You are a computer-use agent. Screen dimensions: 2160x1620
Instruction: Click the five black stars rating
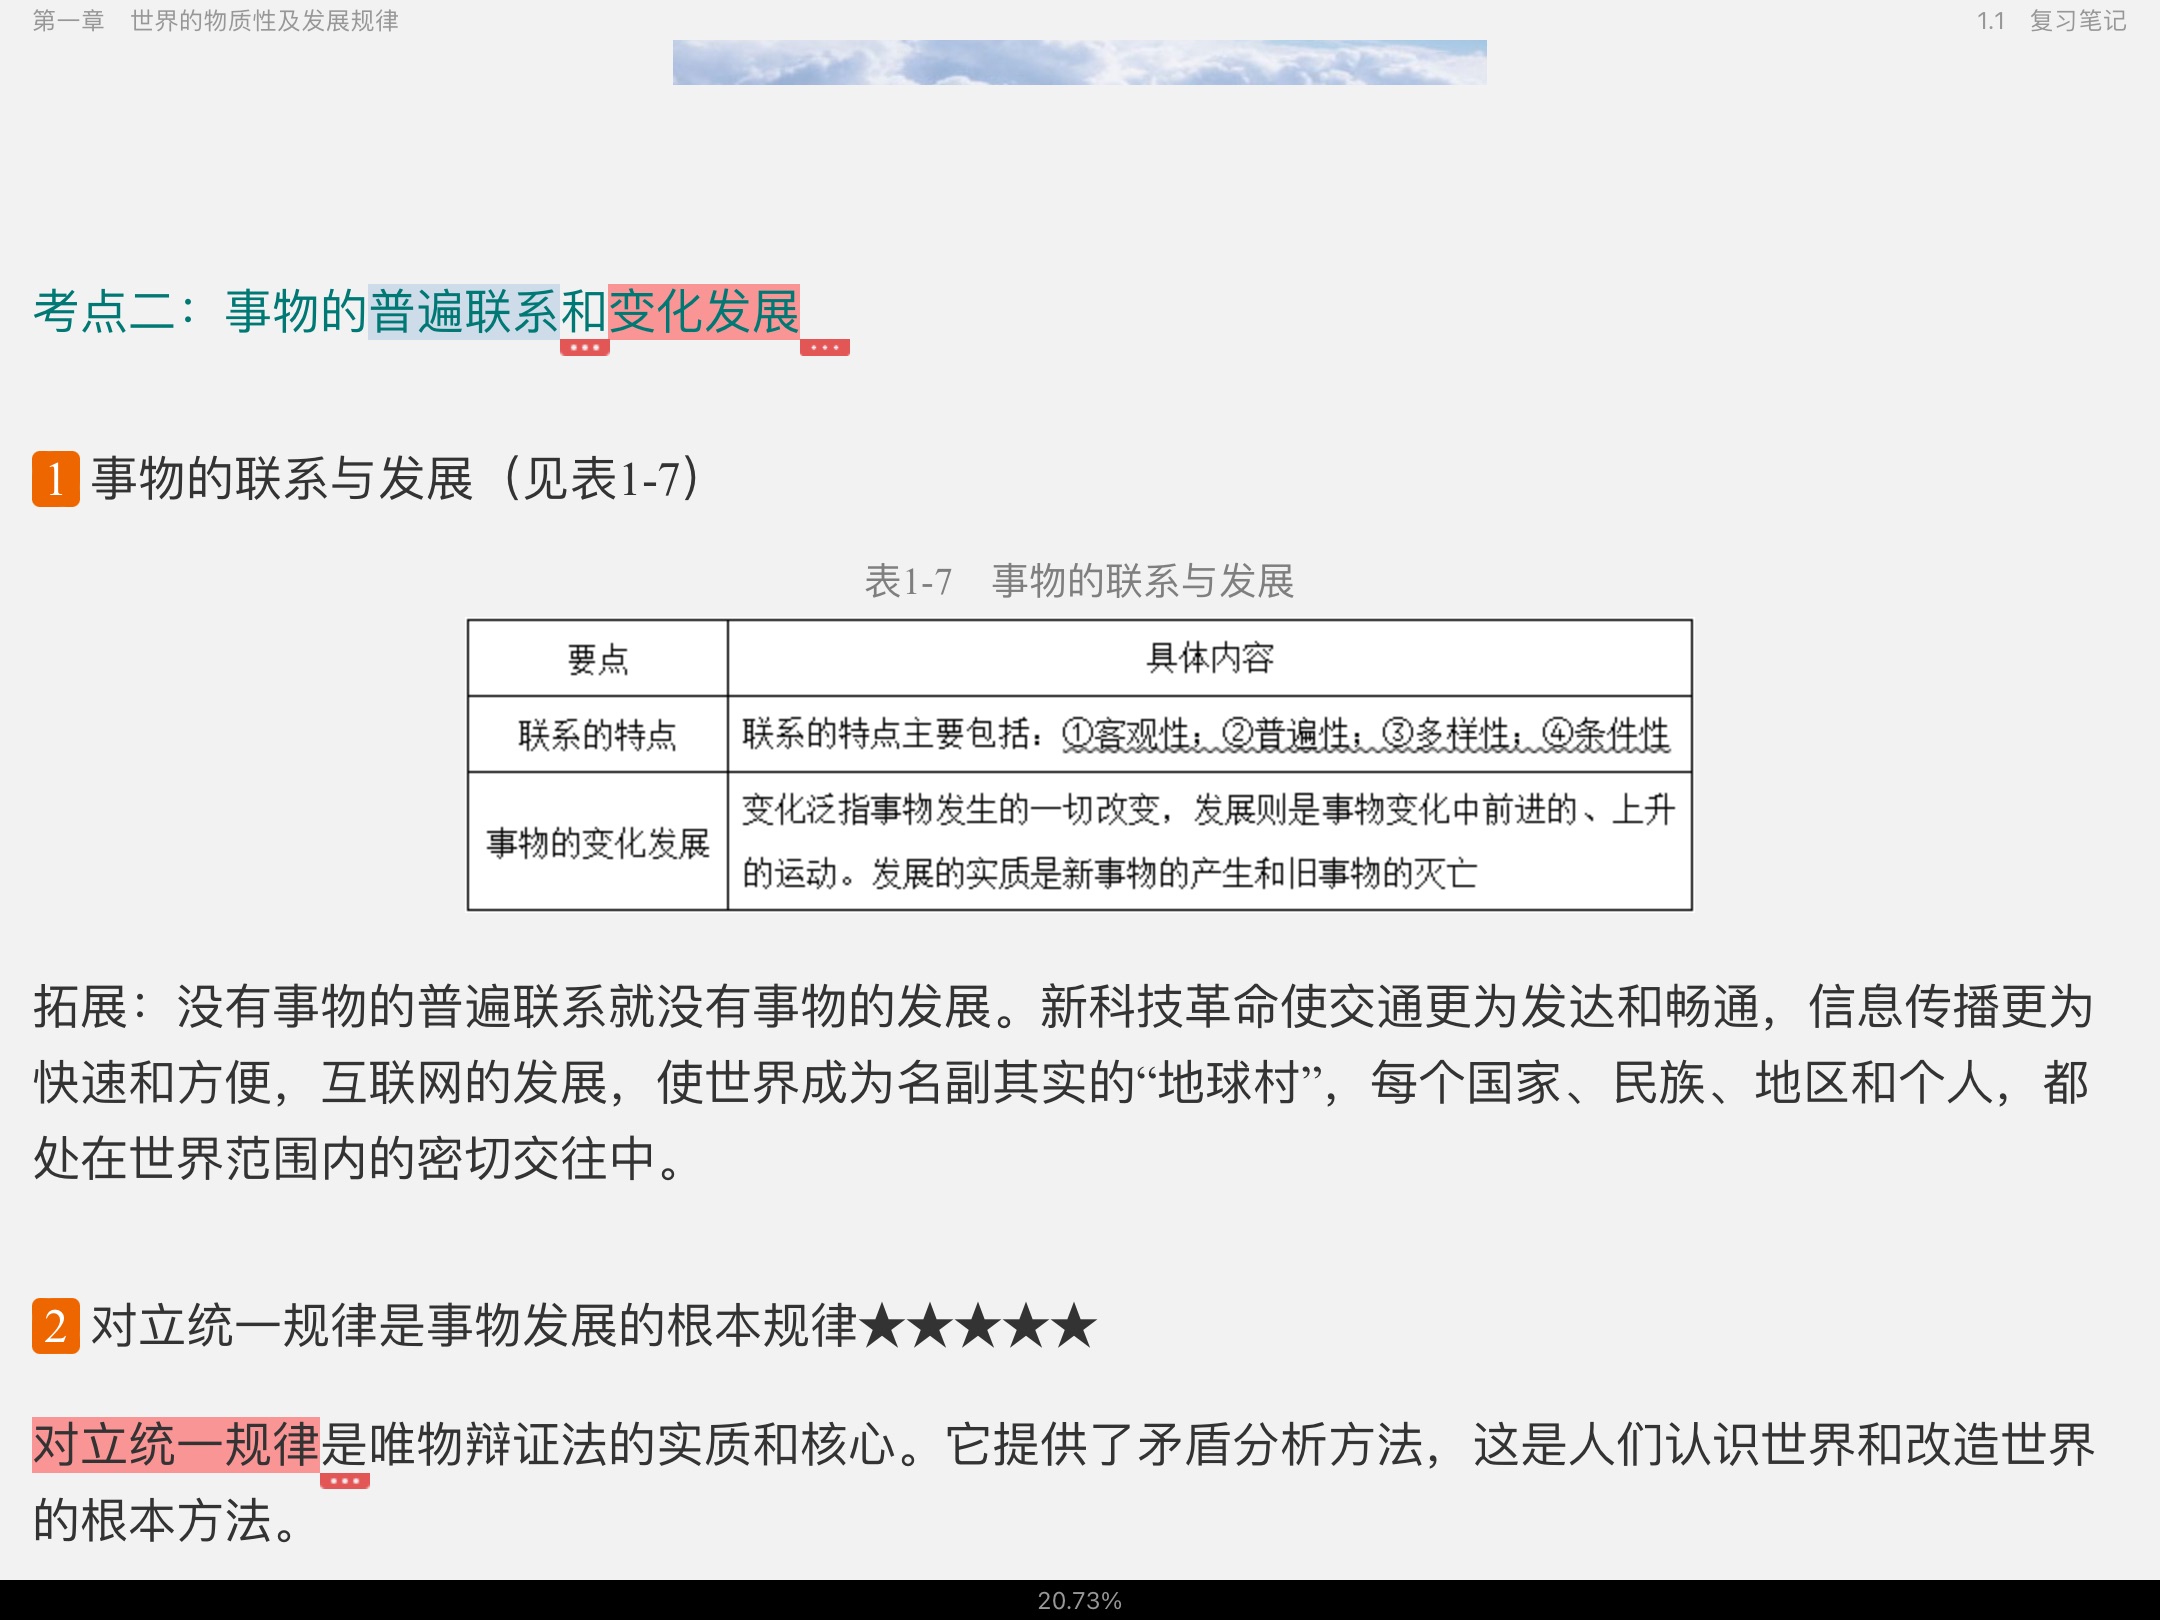[978, 1326]
